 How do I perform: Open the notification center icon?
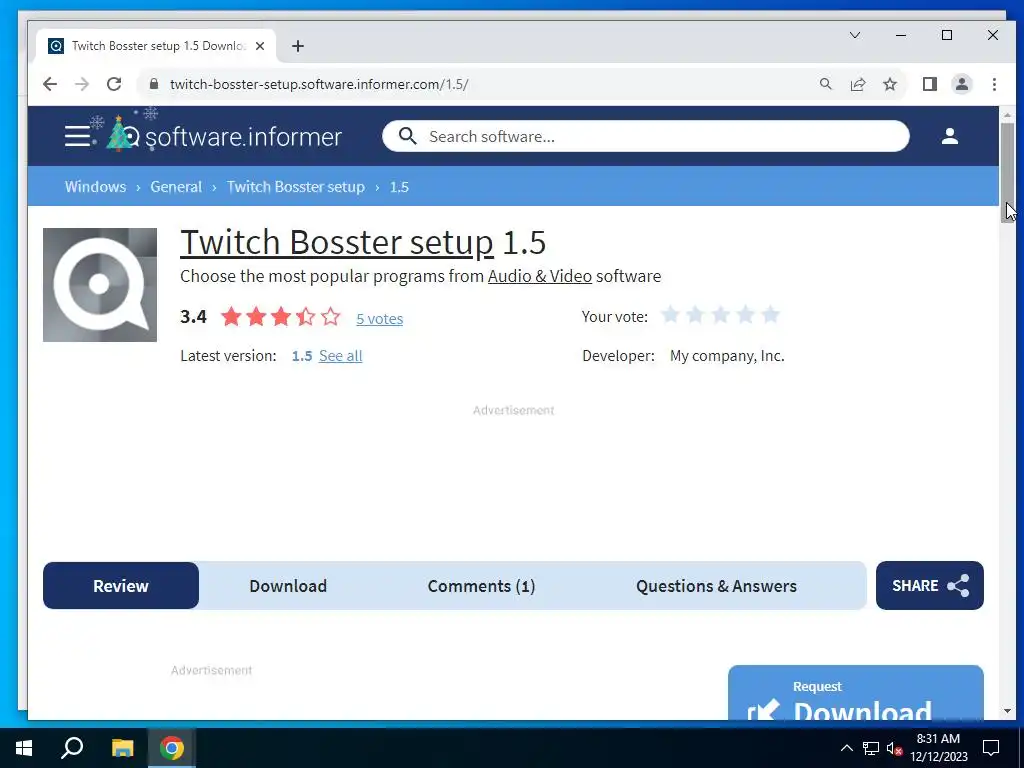tap(991, 748)
